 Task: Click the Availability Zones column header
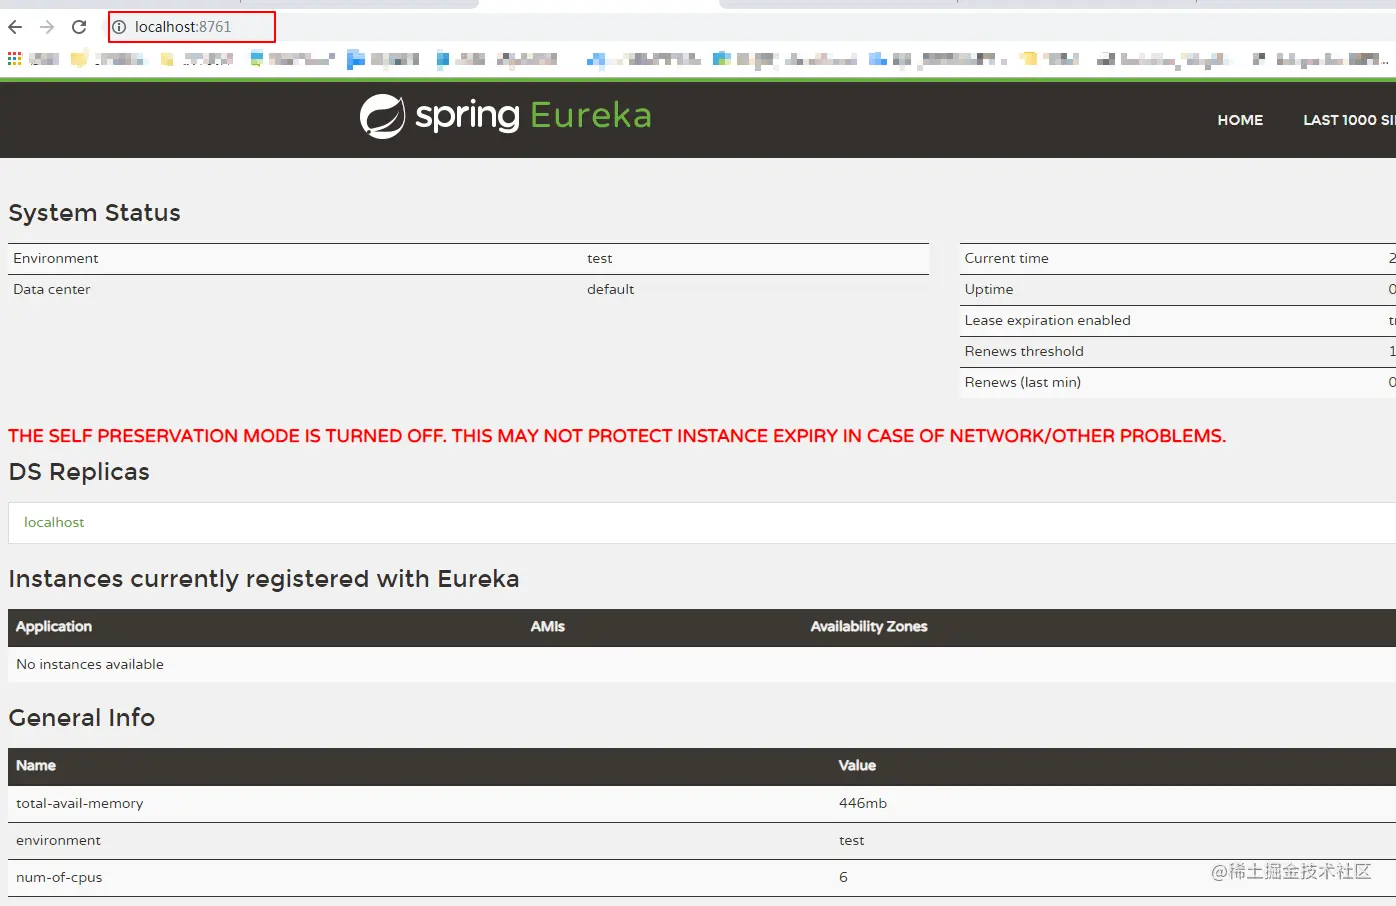(x=869, y=627)
